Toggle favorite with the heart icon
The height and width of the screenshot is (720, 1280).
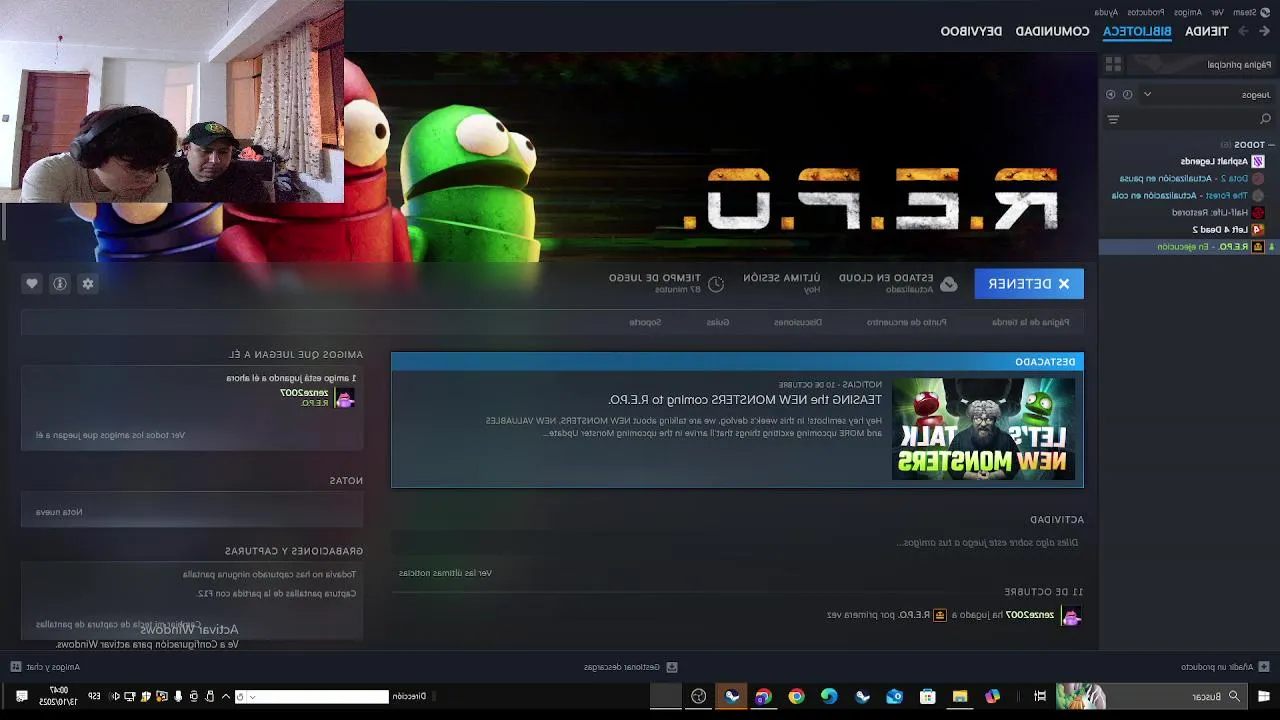point(32,284)
